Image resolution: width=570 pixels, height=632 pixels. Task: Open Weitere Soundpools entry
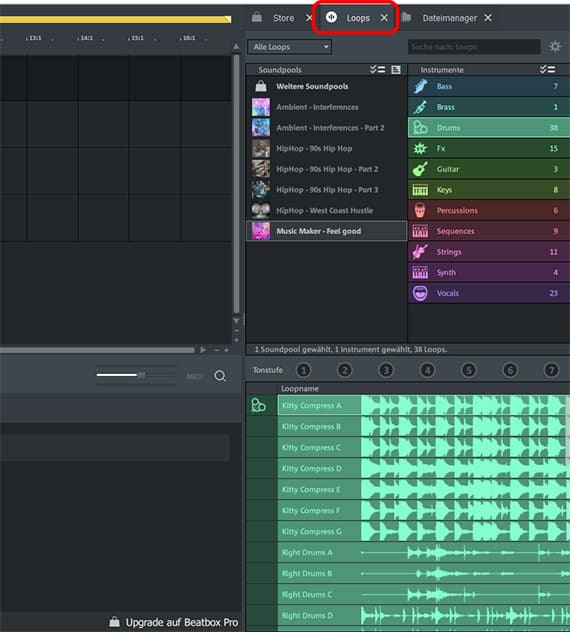pos(326,86)
